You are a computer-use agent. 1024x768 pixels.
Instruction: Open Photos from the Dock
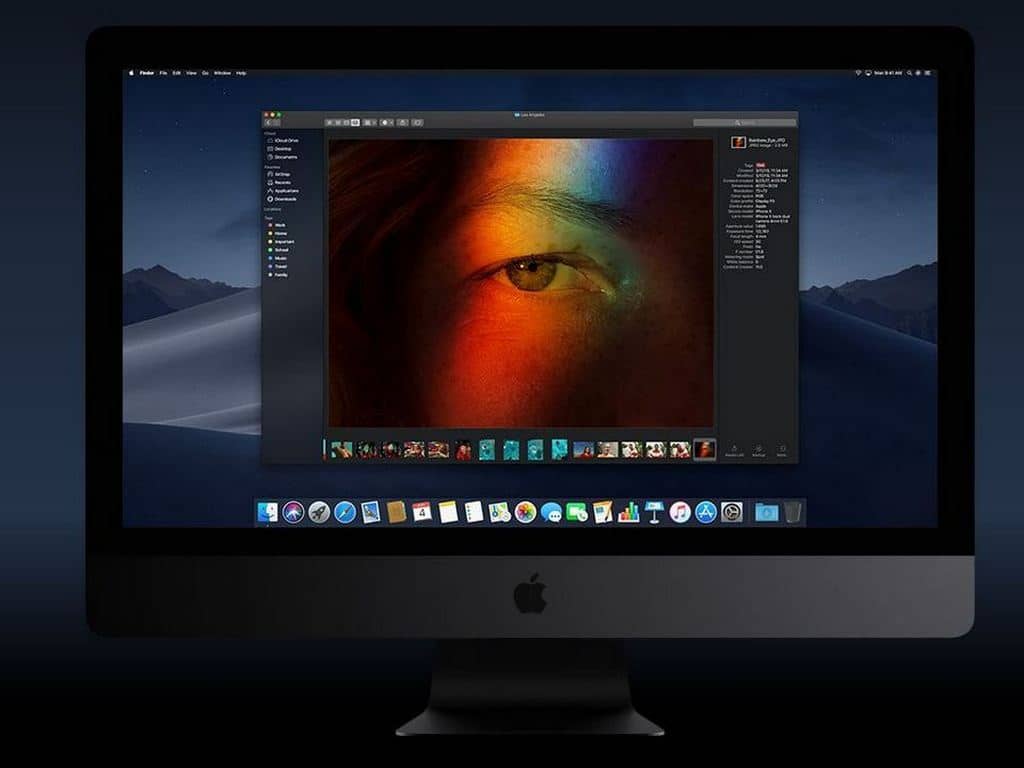525,513
